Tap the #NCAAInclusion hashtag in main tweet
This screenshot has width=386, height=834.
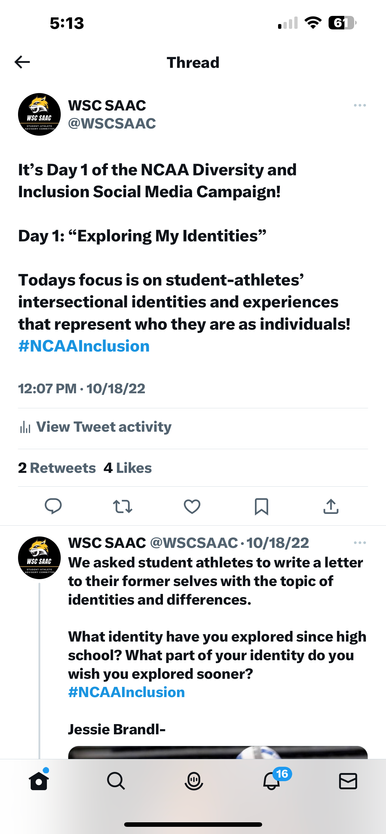click(83, 346)
